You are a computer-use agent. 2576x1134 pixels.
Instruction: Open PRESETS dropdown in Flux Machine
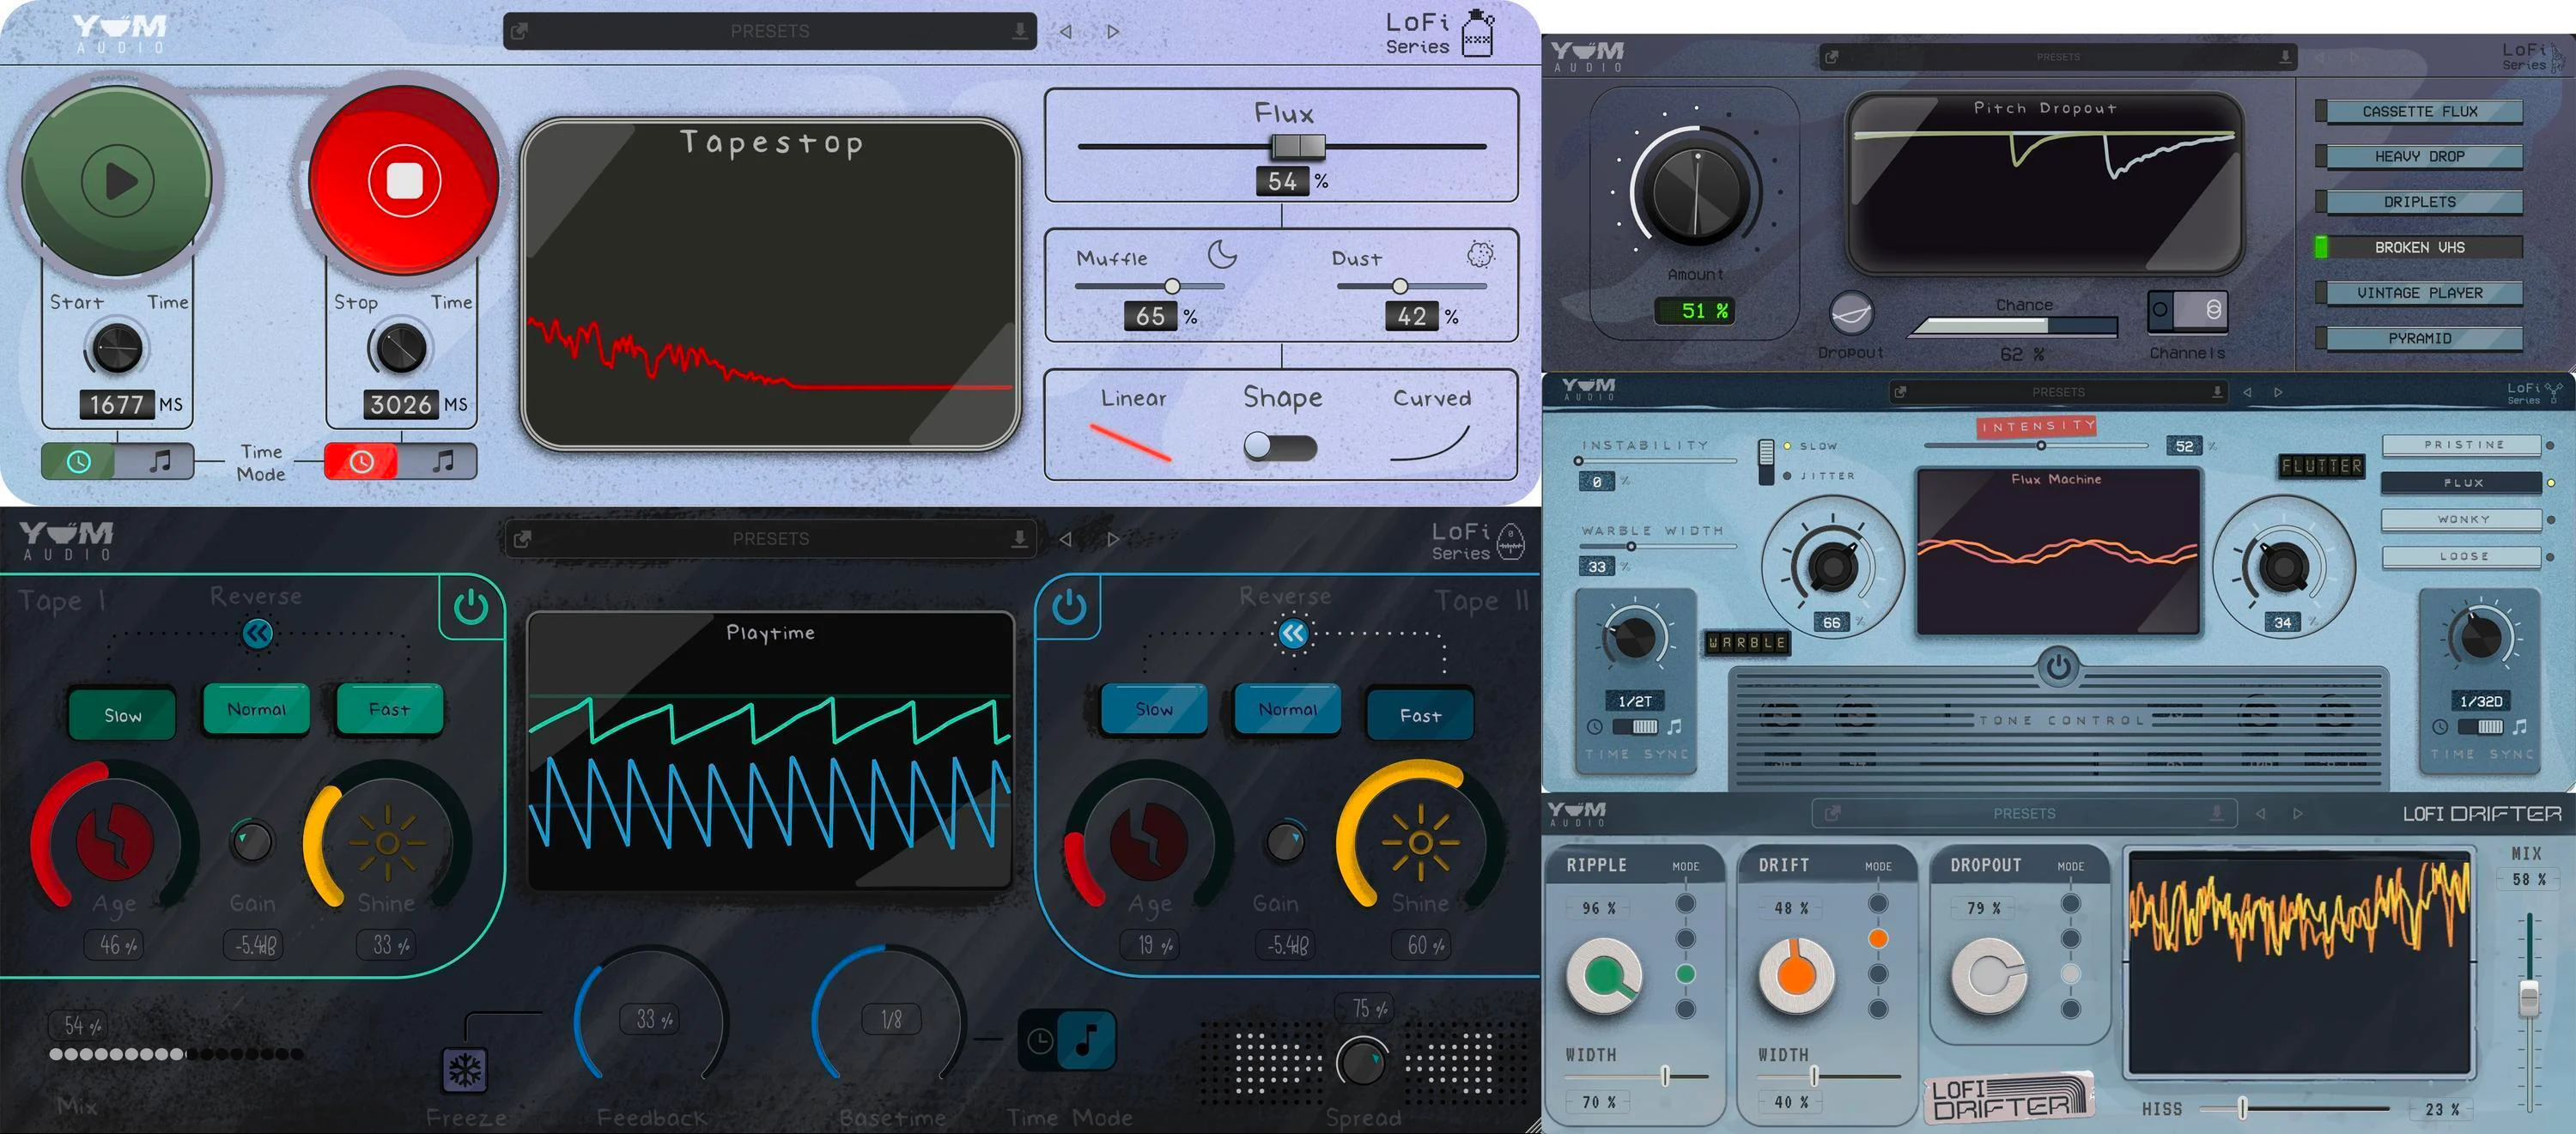tap(2058, 392)
